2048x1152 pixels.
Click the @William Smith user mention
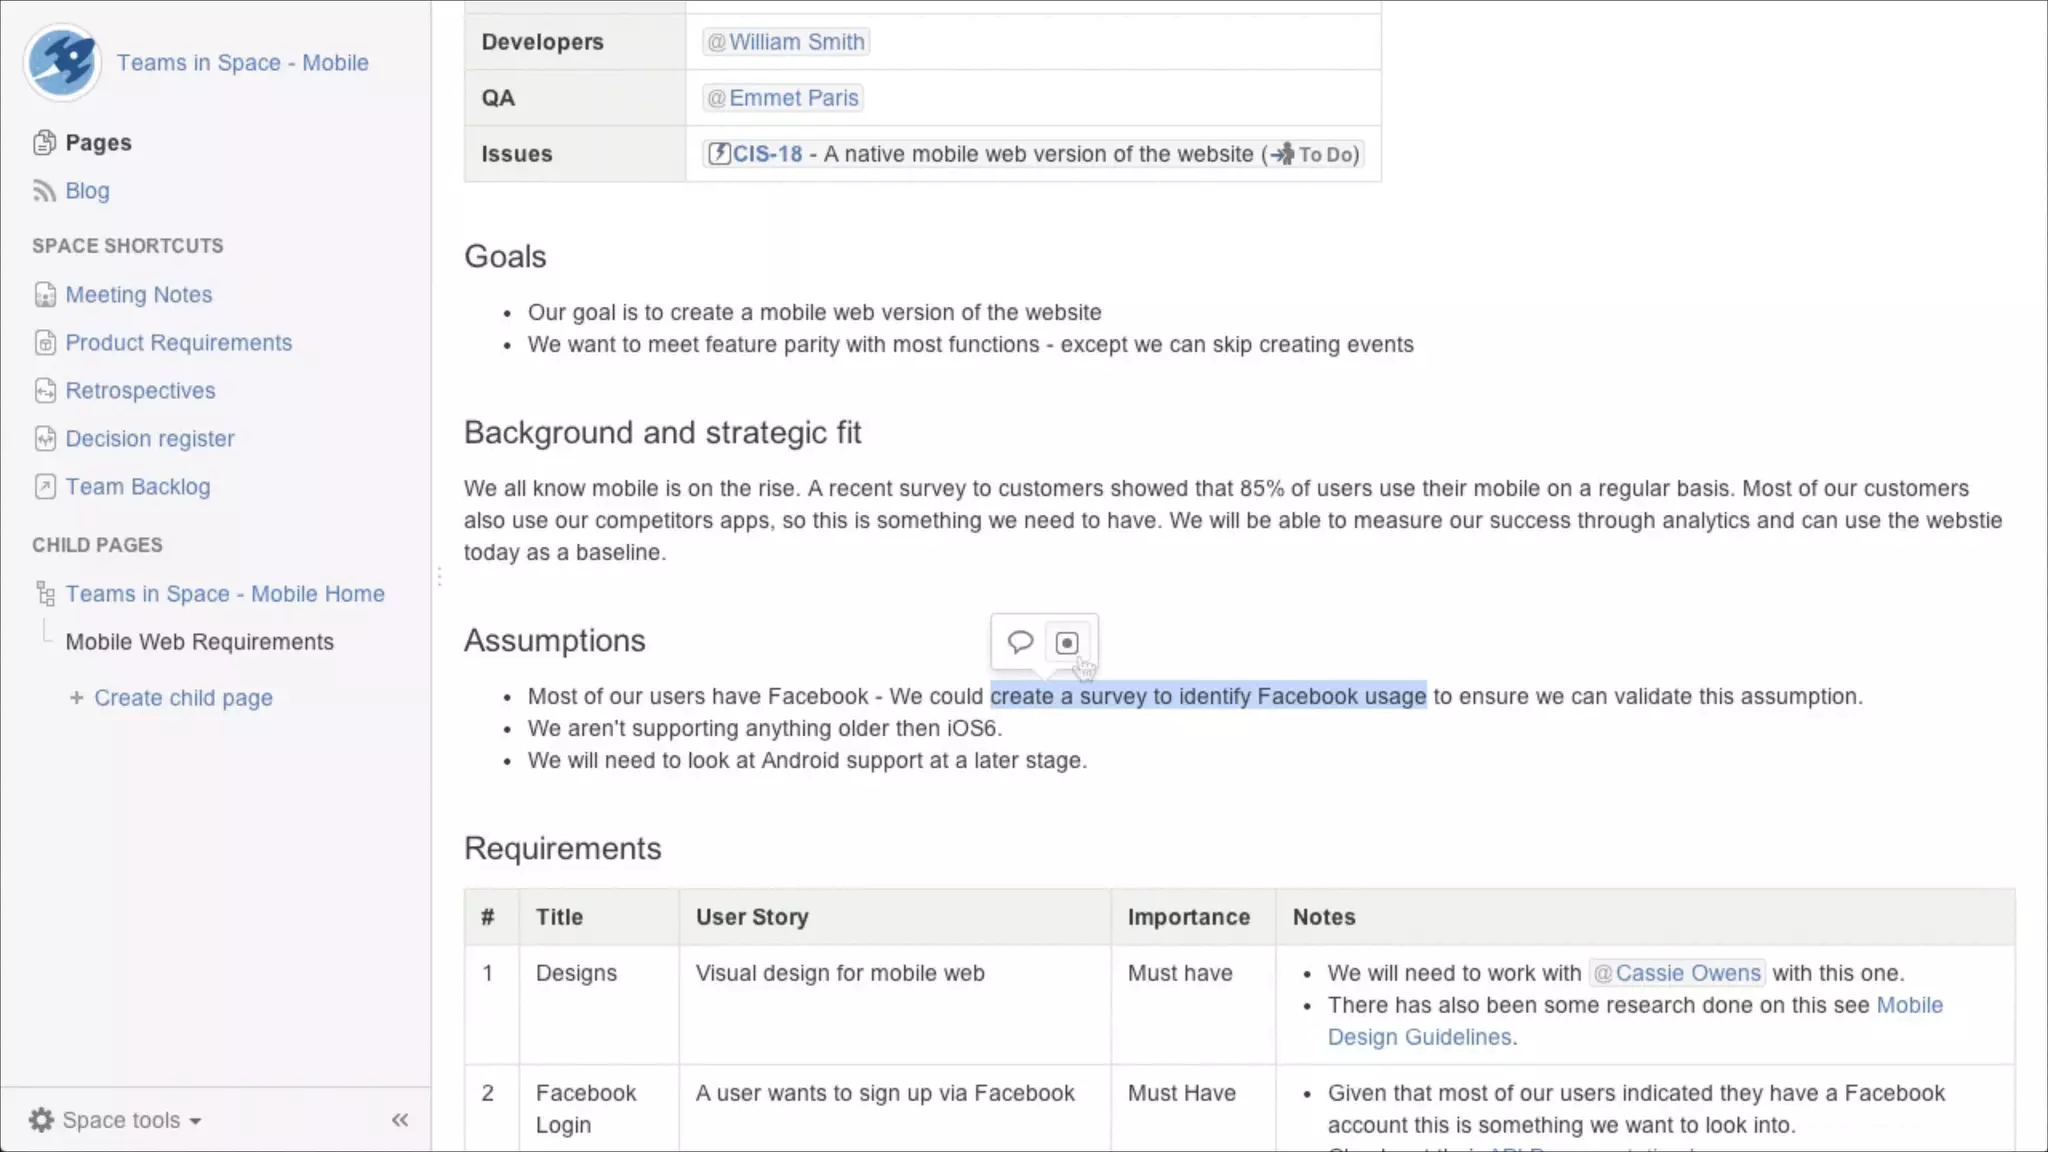(x=786, y=42)
